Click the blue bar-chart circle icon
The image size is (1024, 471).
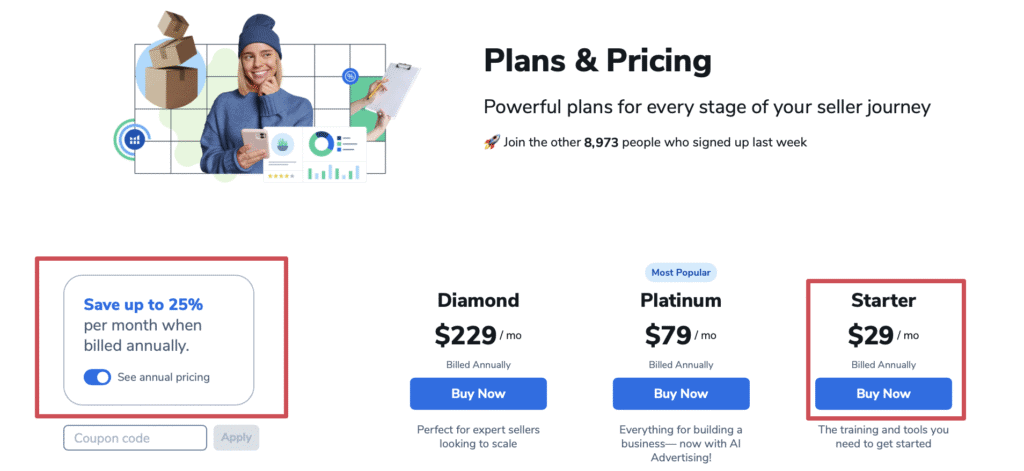tap(135, 140)
